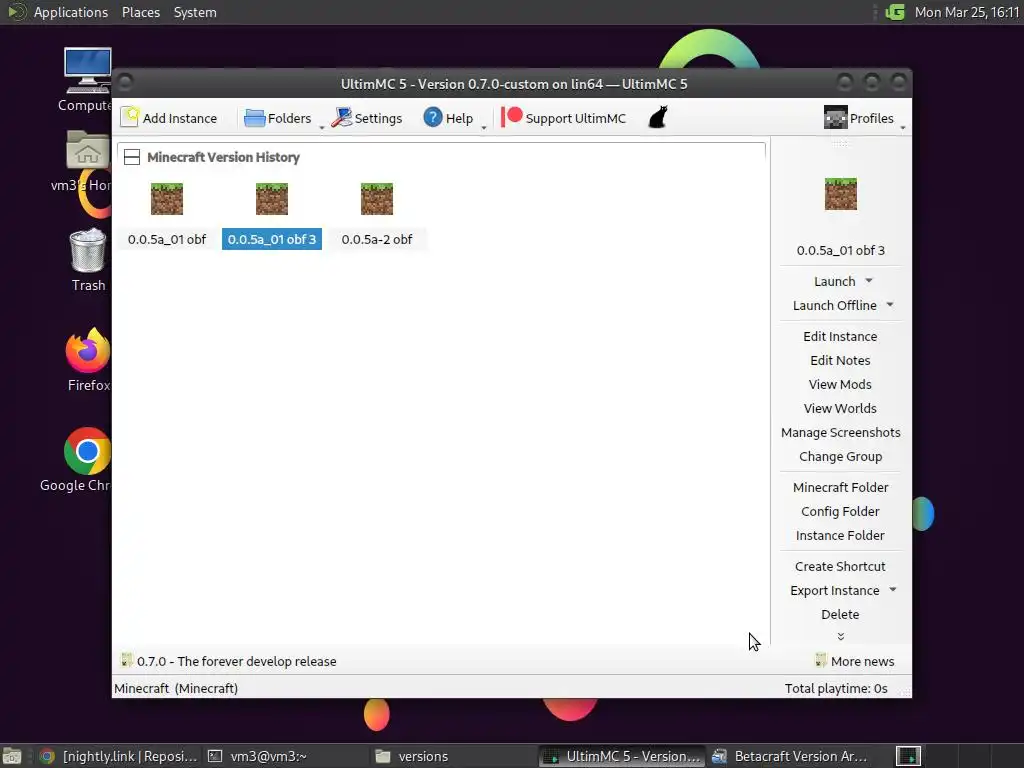
Task: Click the black cat icon
Action: click(658, 118)
